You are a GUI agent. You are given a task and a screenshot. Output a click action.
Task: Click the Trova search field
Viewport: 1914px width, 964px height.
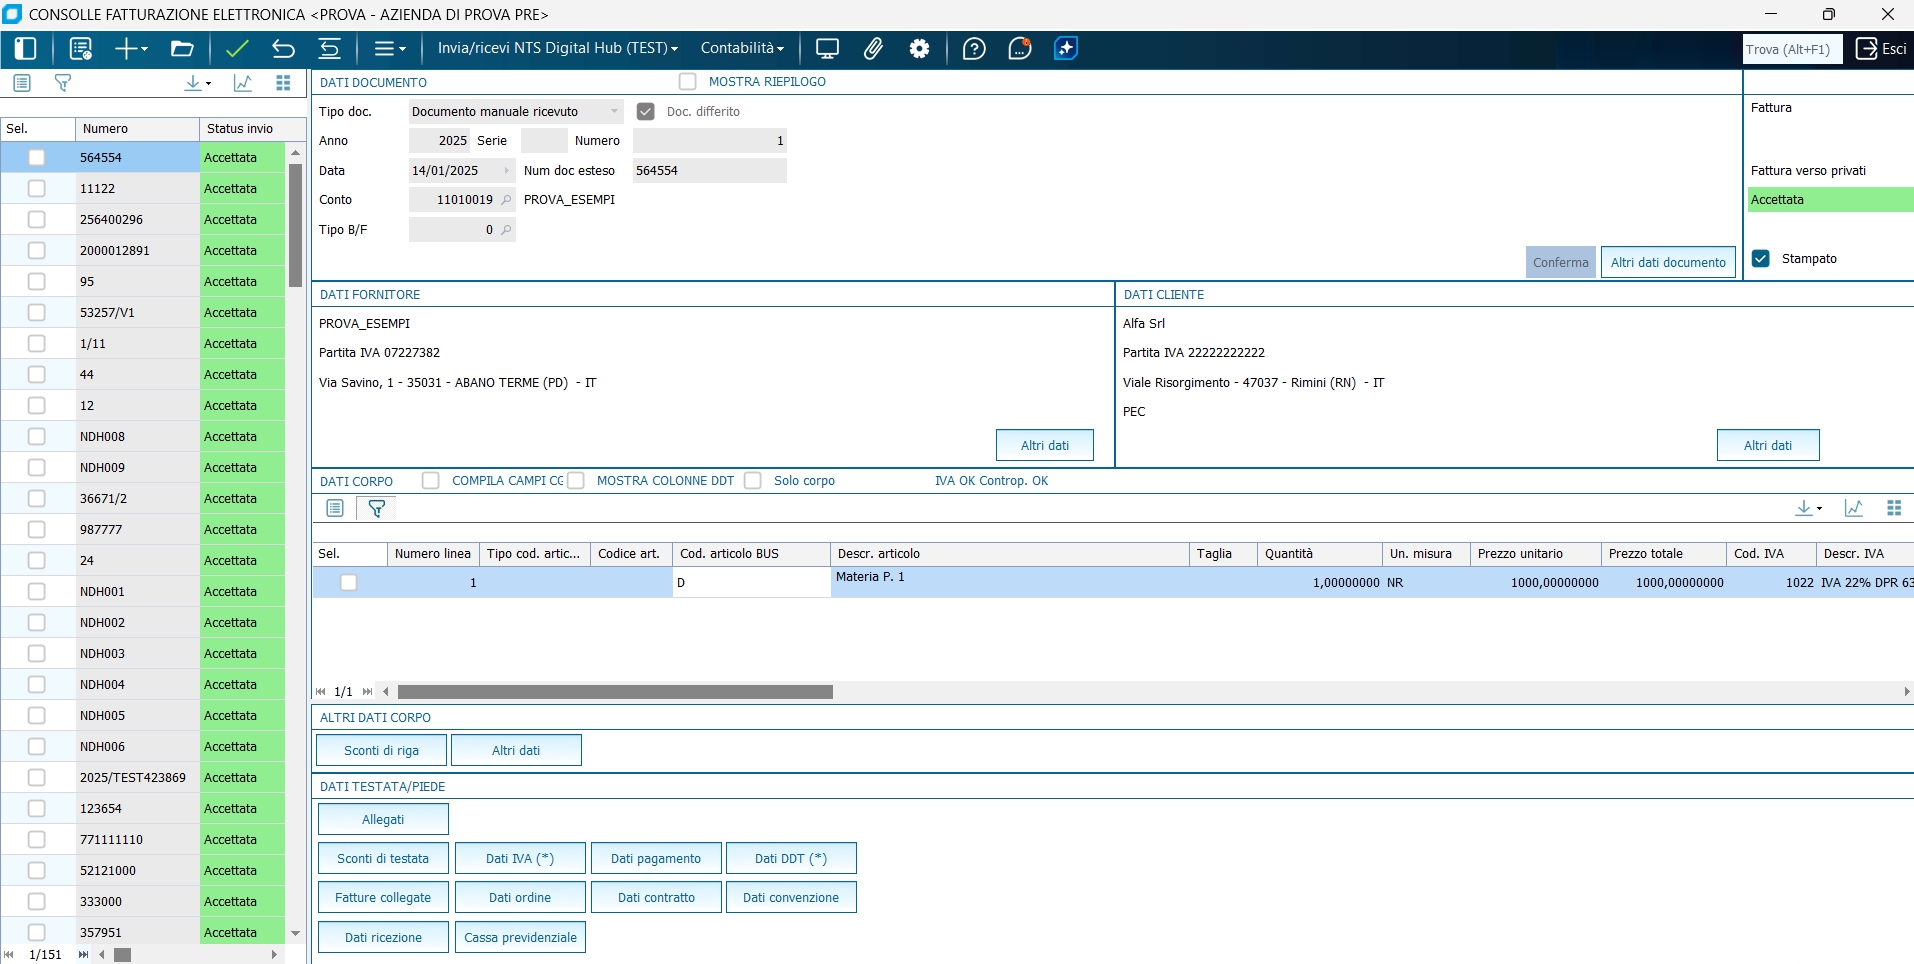click(x=1791, y=49)
